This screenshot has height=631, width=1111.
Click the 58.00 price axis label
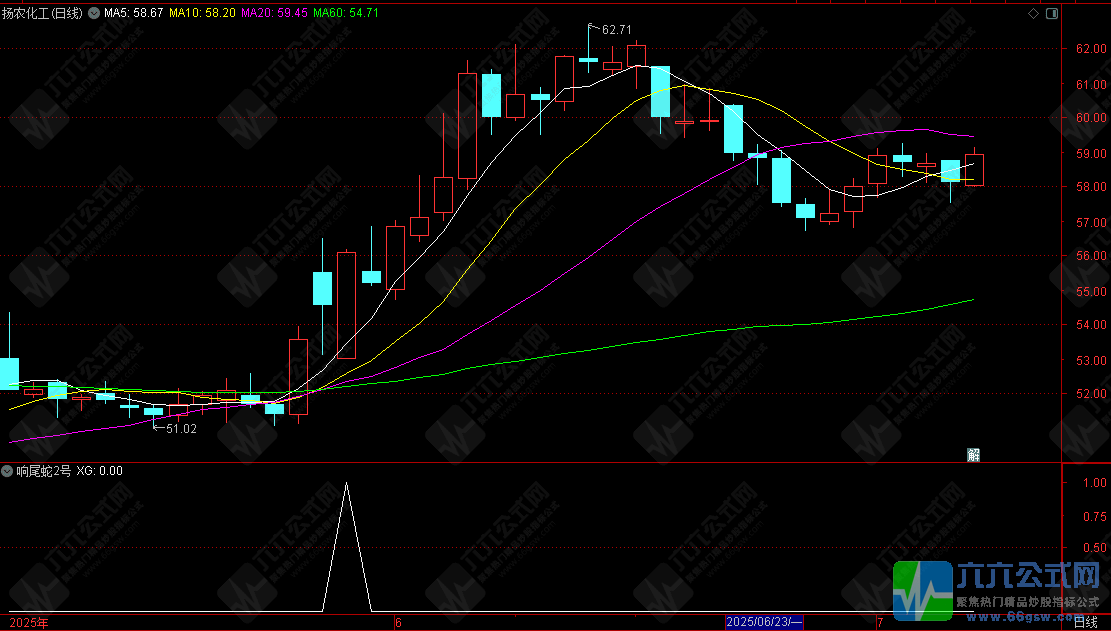[1092, 187]
